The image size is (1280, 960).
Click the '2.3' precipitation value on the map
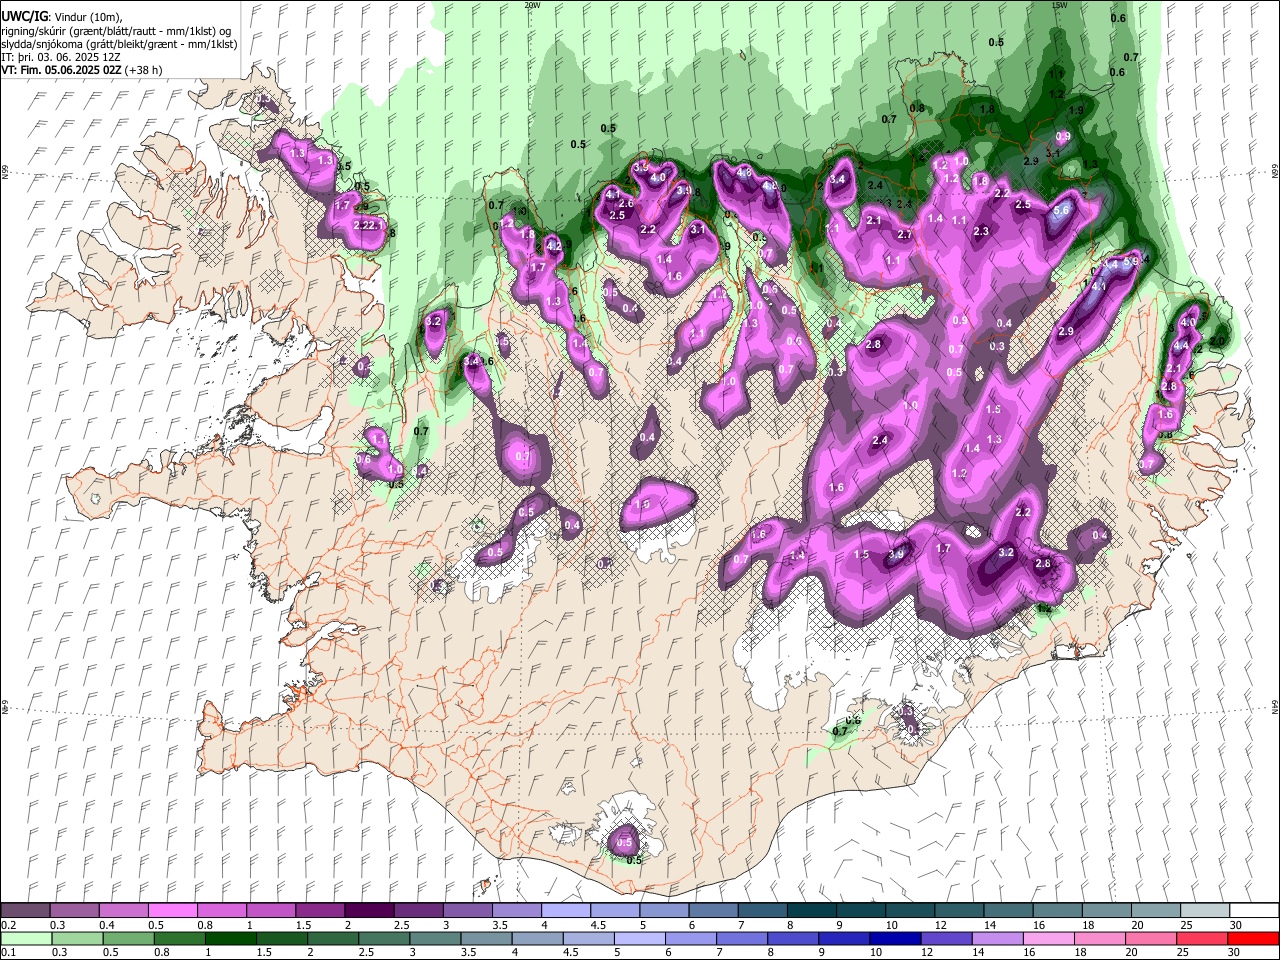(x=981, y=232)
